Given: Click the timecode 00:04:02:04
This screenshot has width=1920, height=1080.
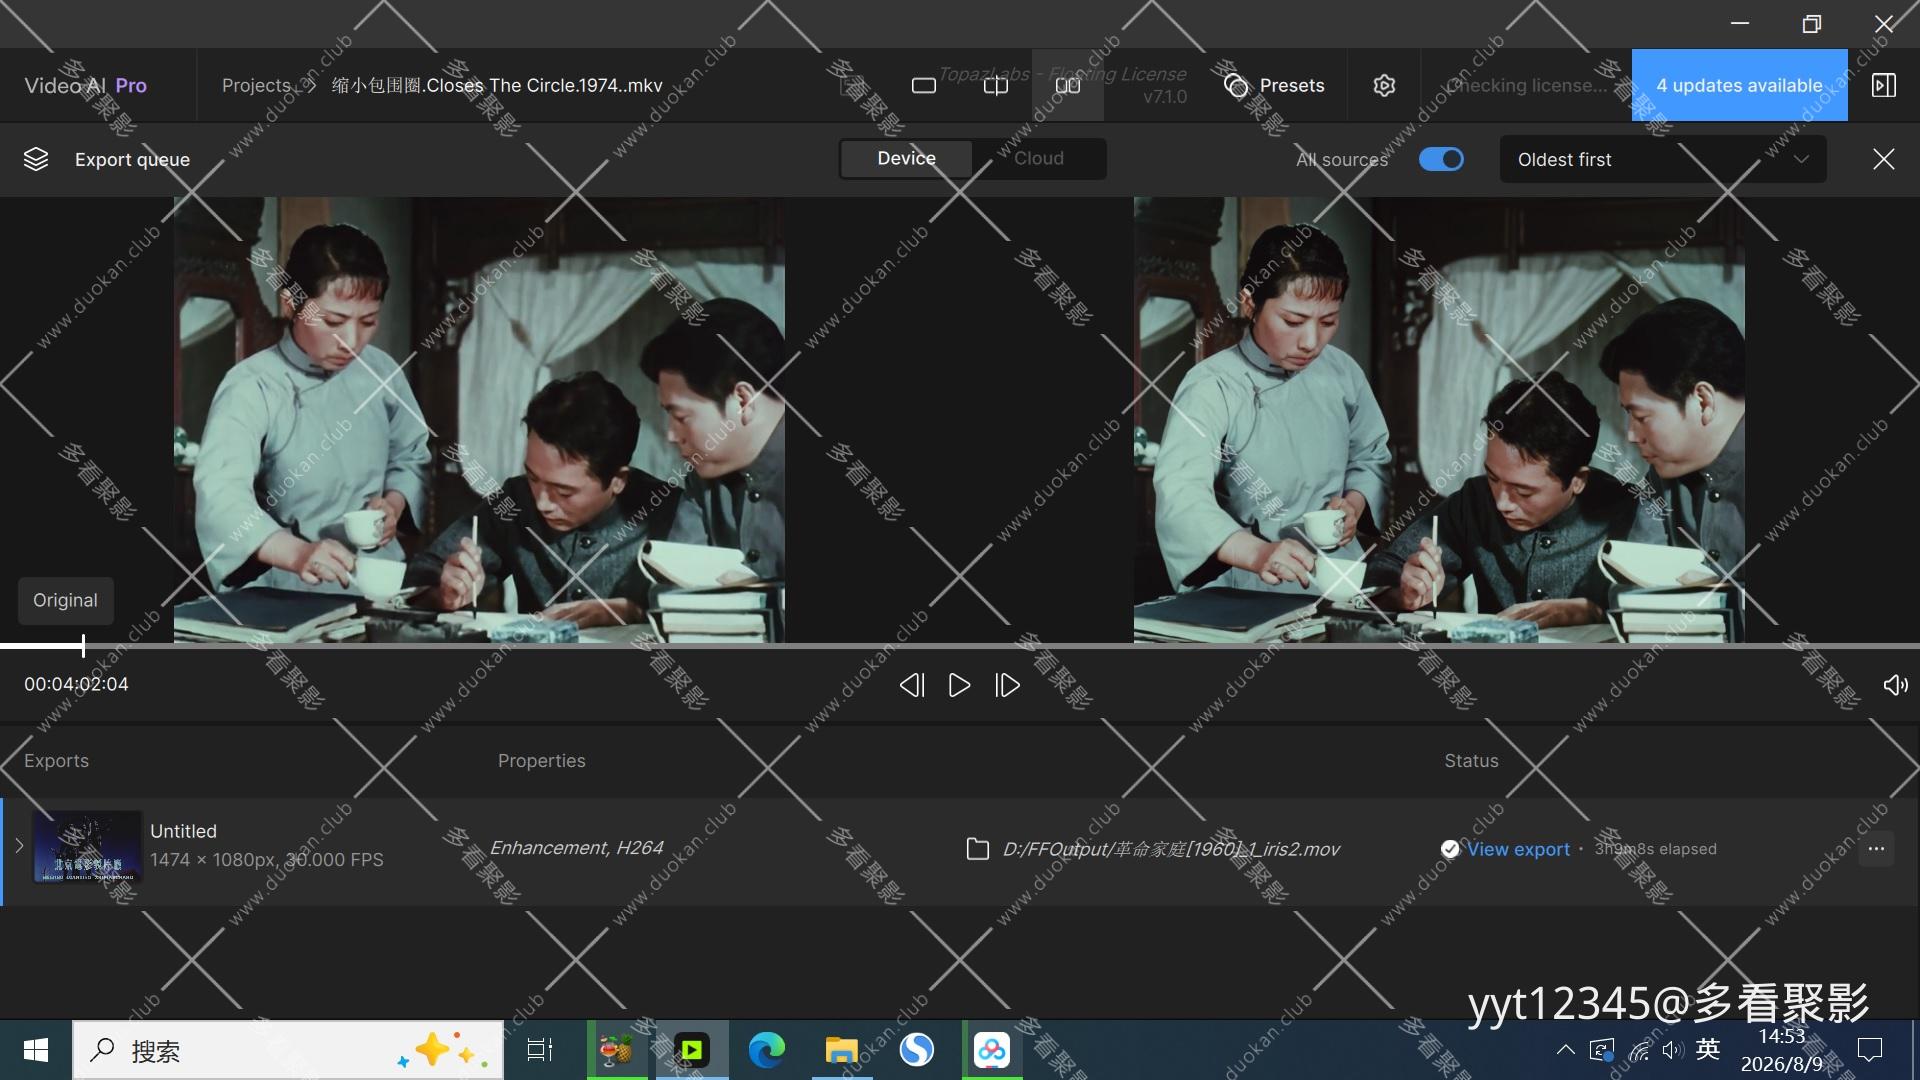Looking at the screenshot, I should tap(77, 685).
